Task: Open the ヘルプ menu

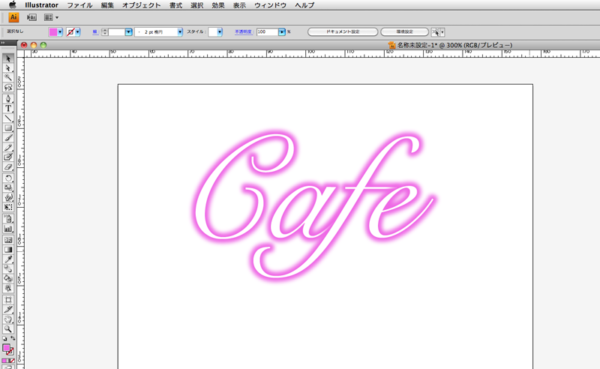Action: click(x=305, y=5)
